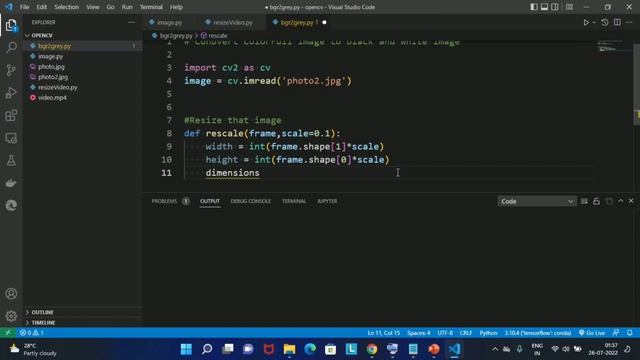Toggle secondary side bar layout
Image resolution: width=640 pixels, height=360 pixels.
pyautogui.click(x=555, y=7)
